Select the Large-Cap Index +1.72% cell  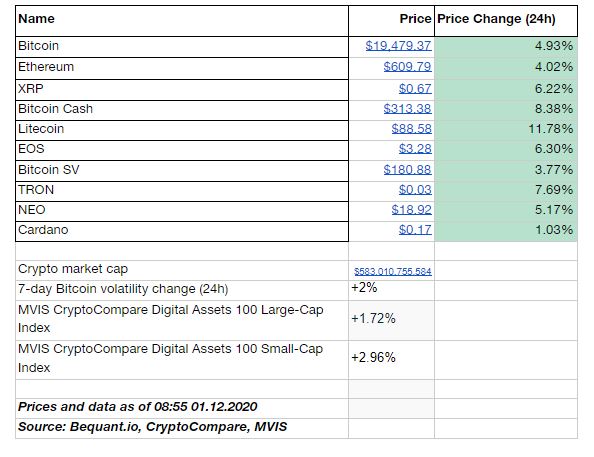(391, 321)
